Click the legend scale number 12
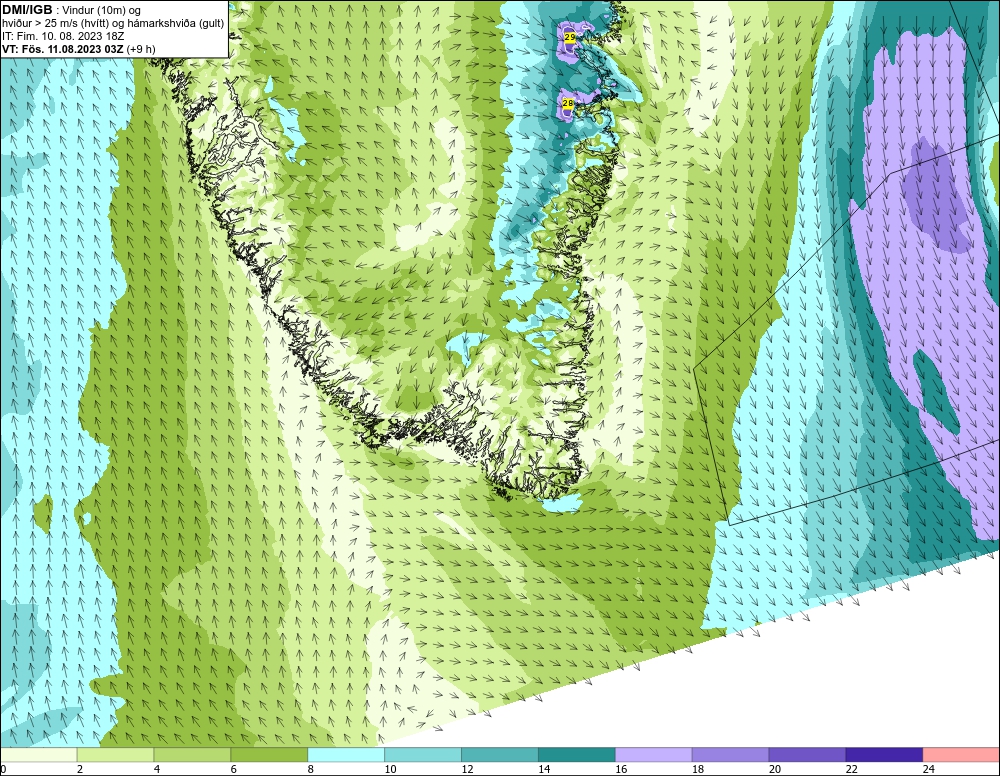 point(467,769)
